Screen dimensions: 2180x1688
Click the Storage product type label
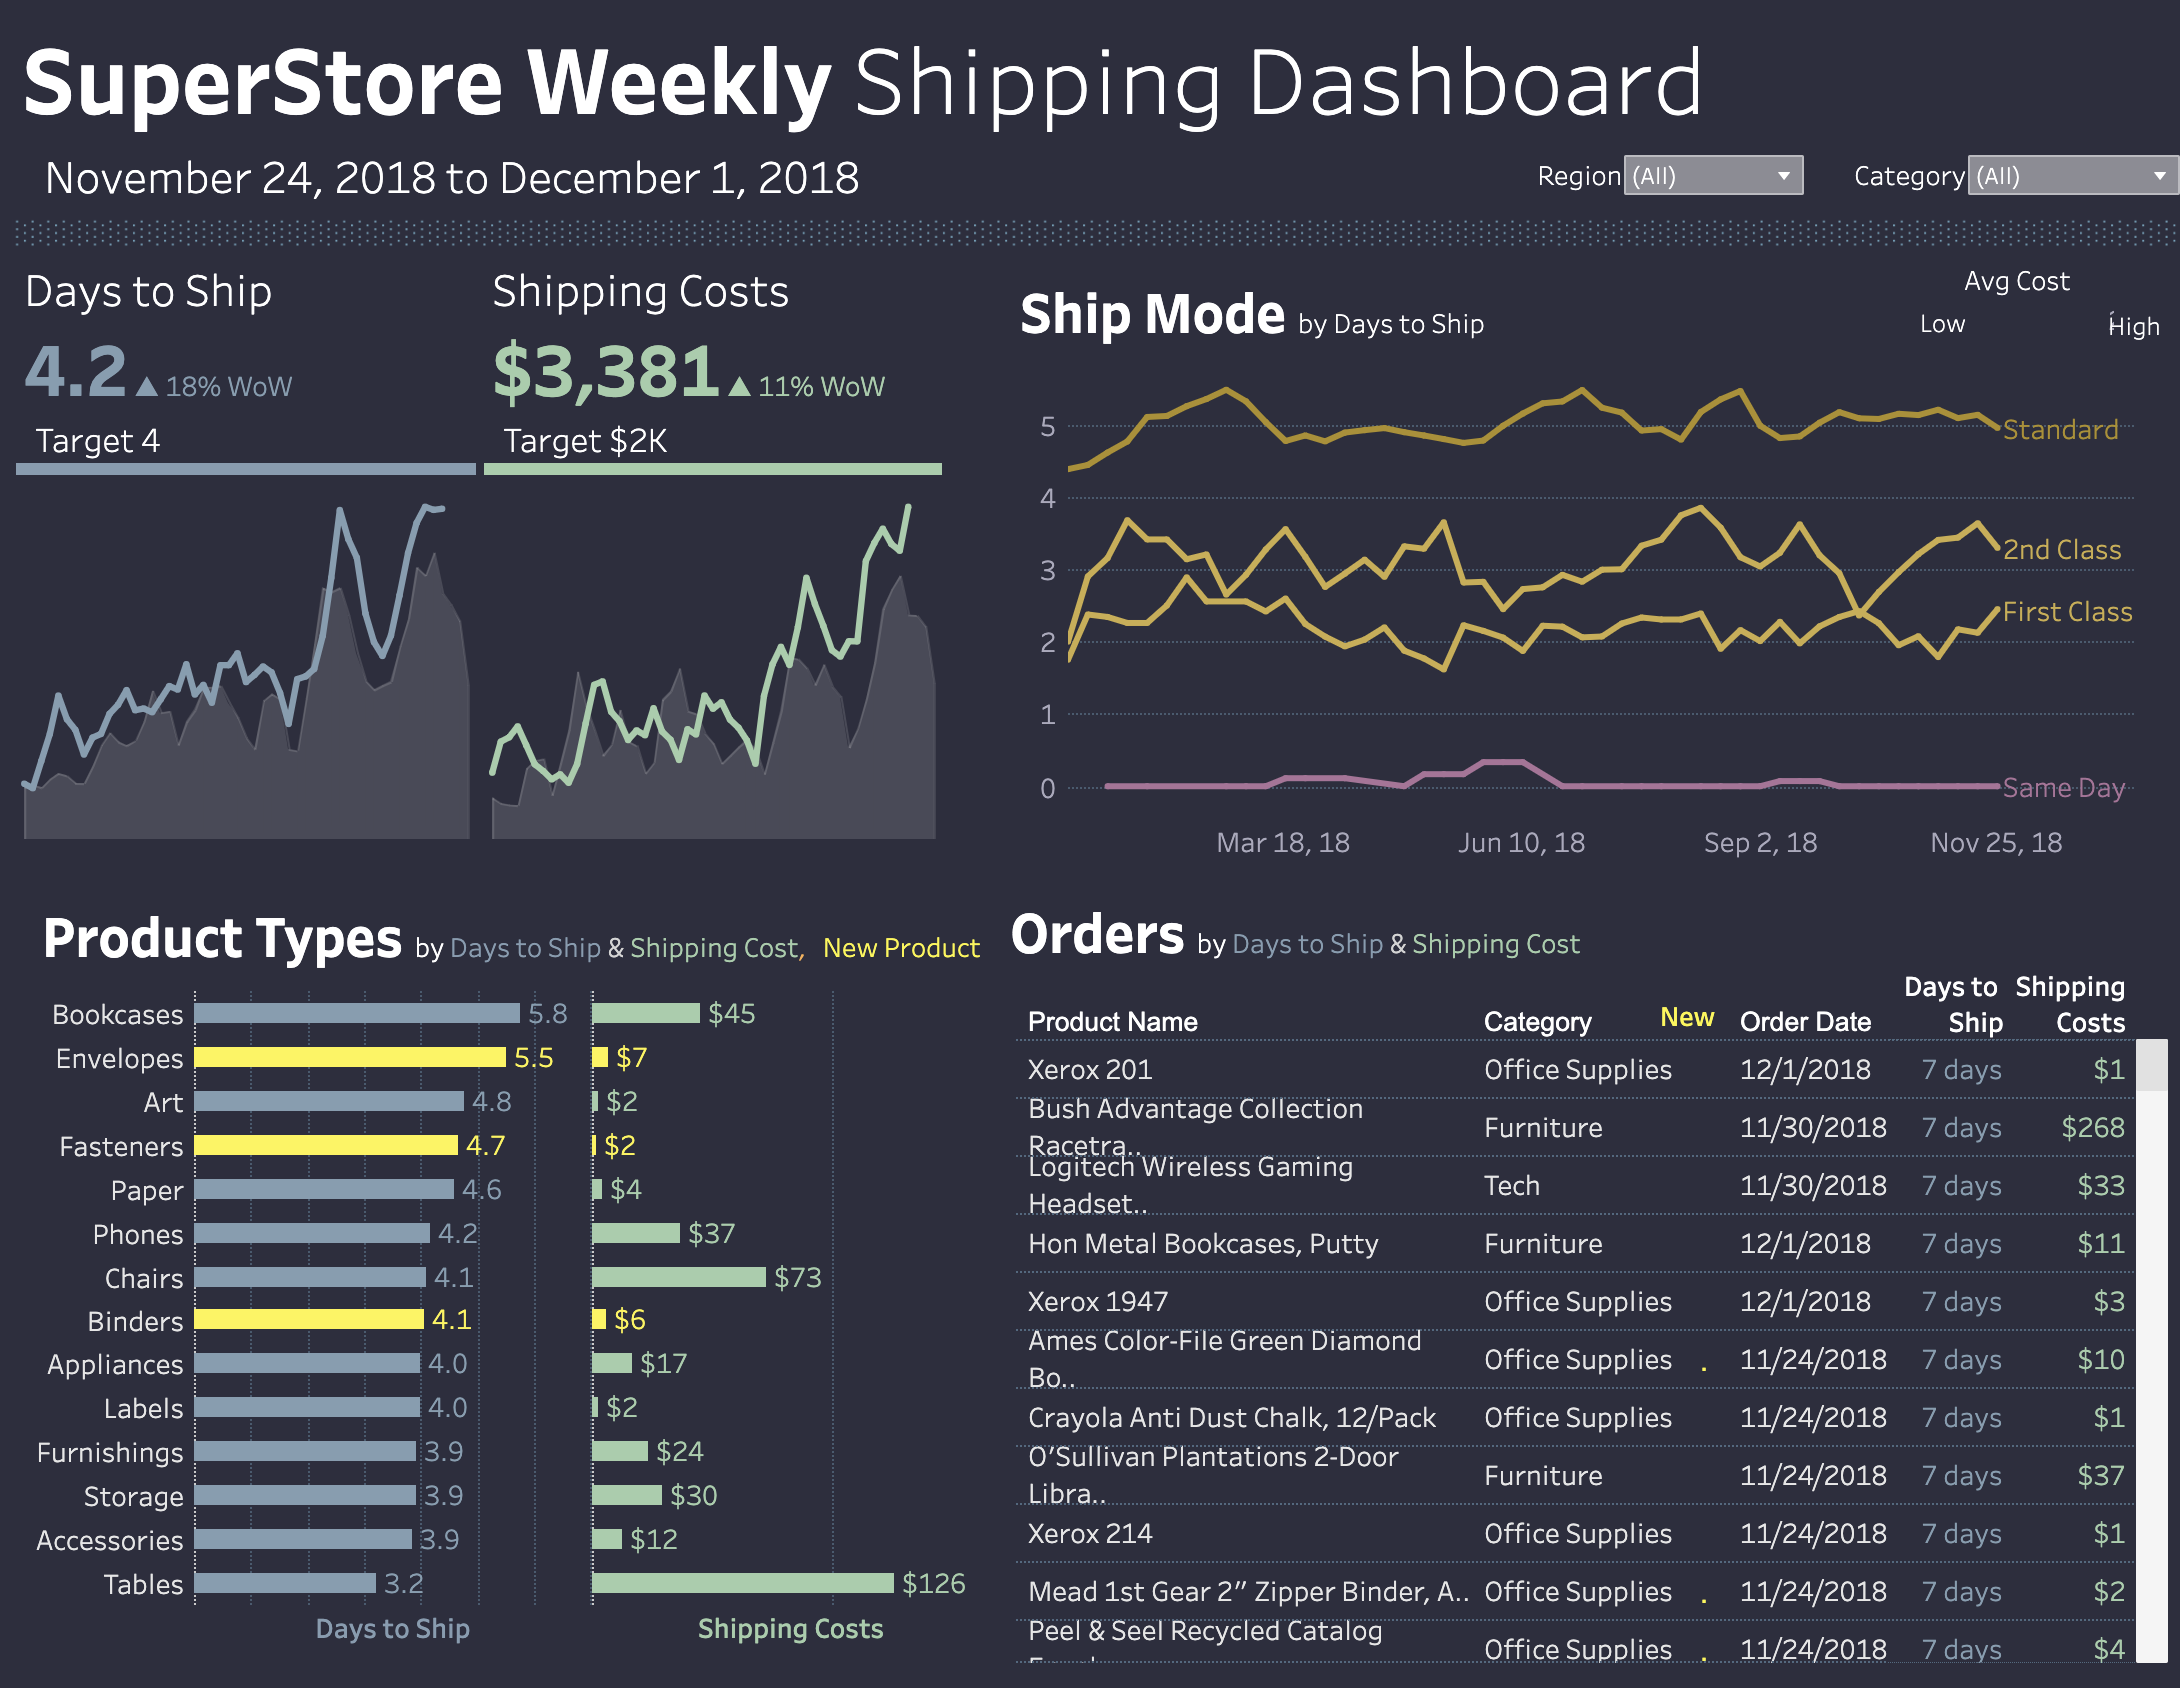pos(133,1496)
